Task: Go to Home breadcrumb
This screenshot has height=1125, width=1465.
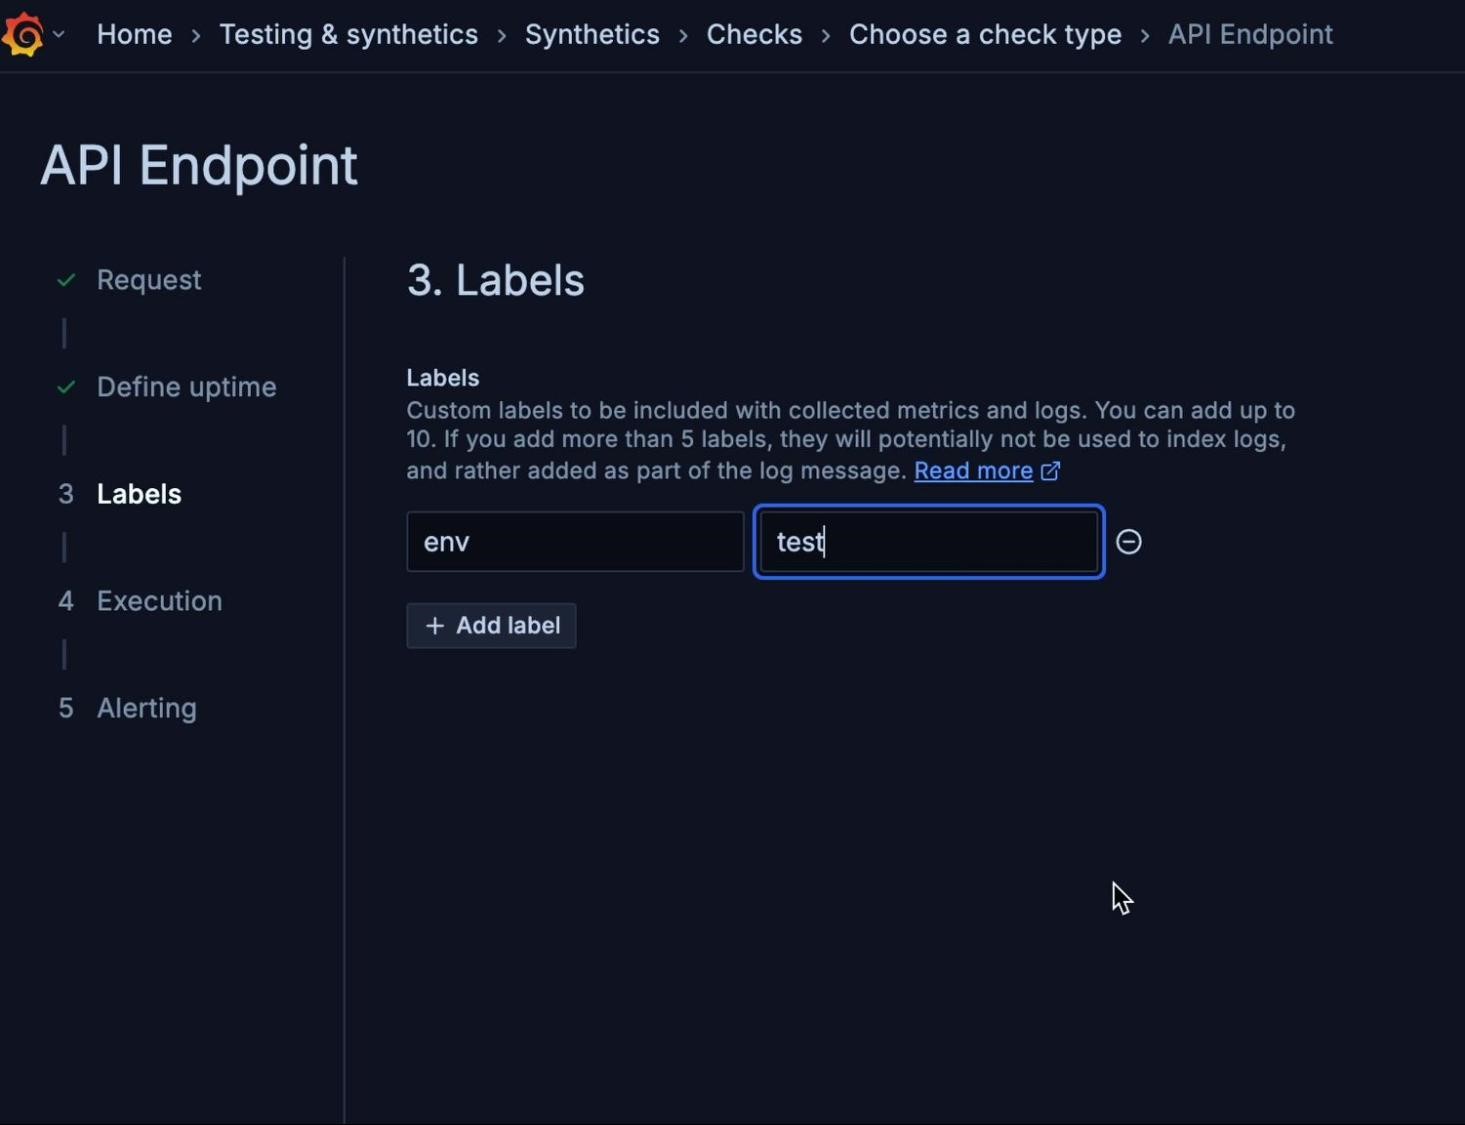Action: coord(134,34)
